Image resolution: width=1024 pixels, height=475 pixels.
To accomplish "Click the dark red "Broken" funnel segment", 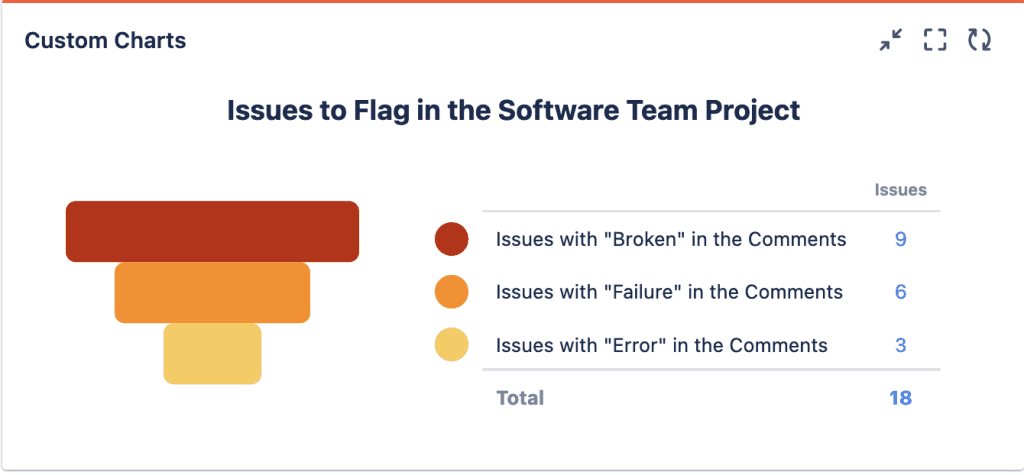I will 212,231.
